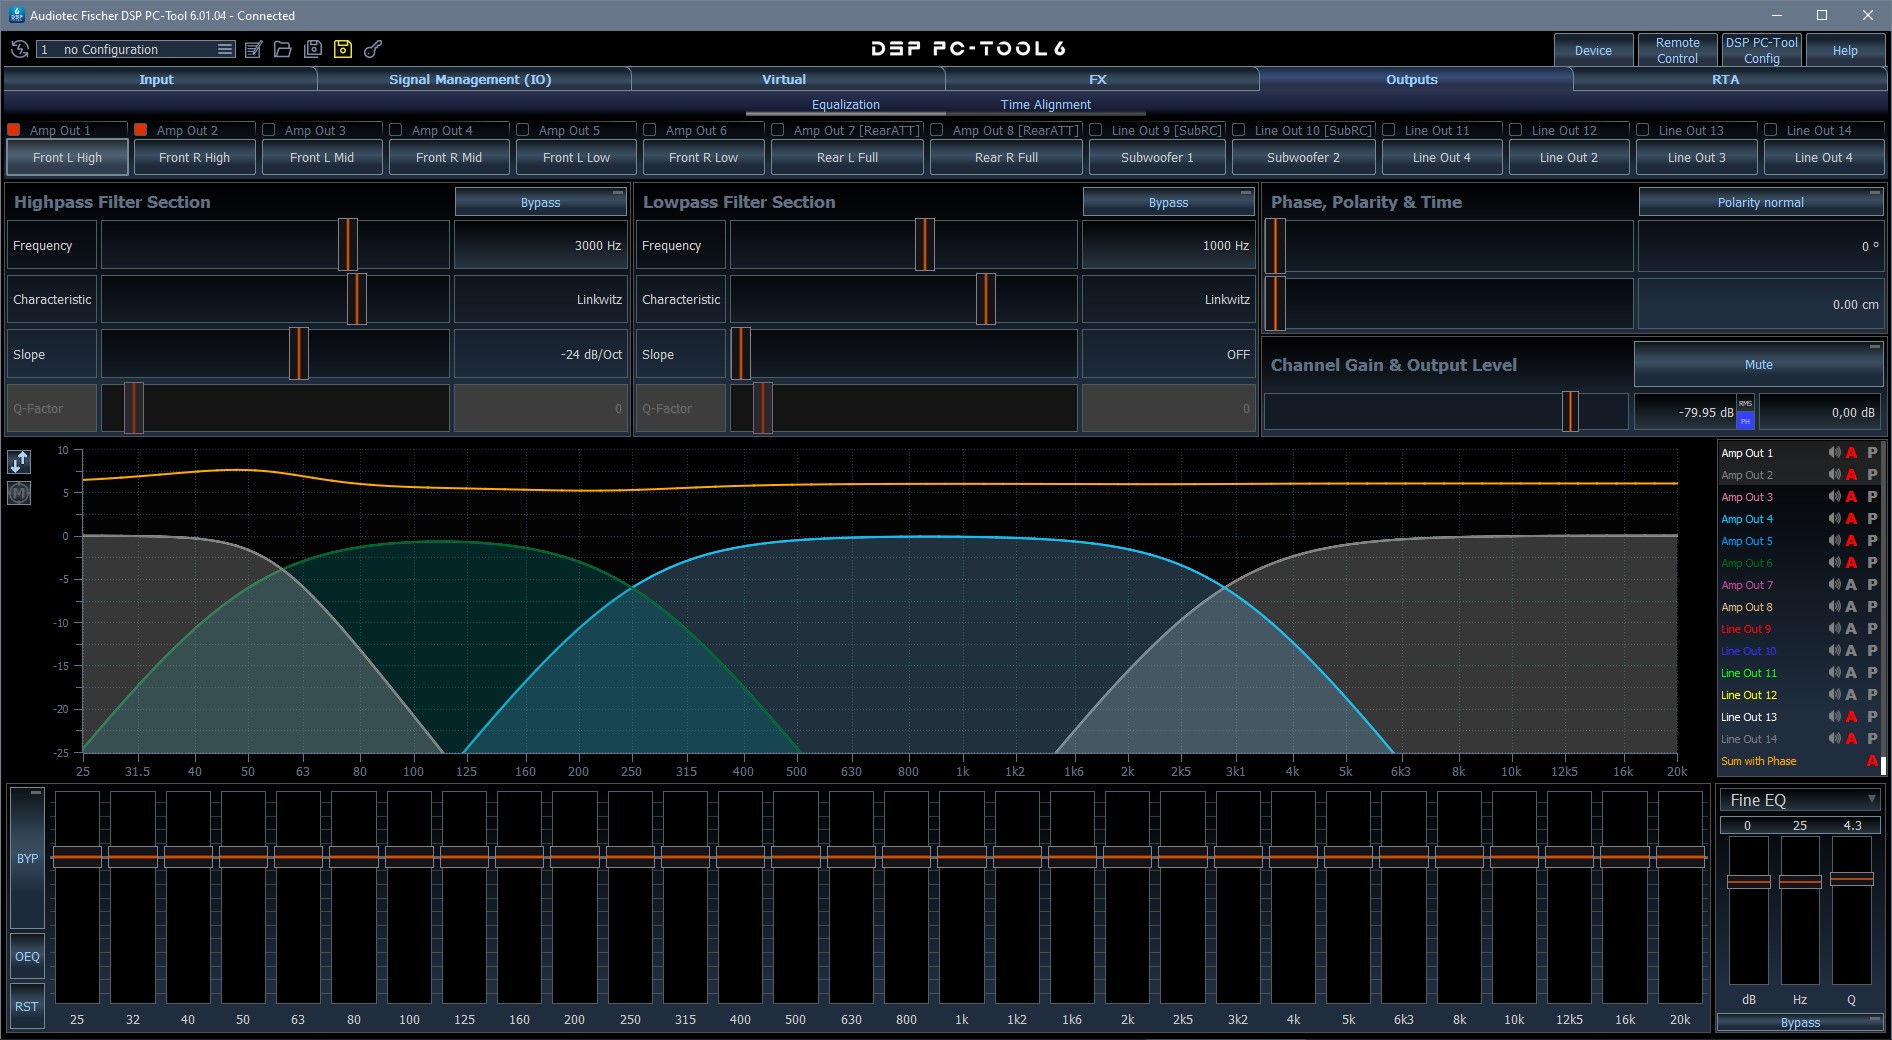The height and width of the screenshot is (1040, 1892).
Task: Open the configuration list dropdown
Action: tap(225, 49)
